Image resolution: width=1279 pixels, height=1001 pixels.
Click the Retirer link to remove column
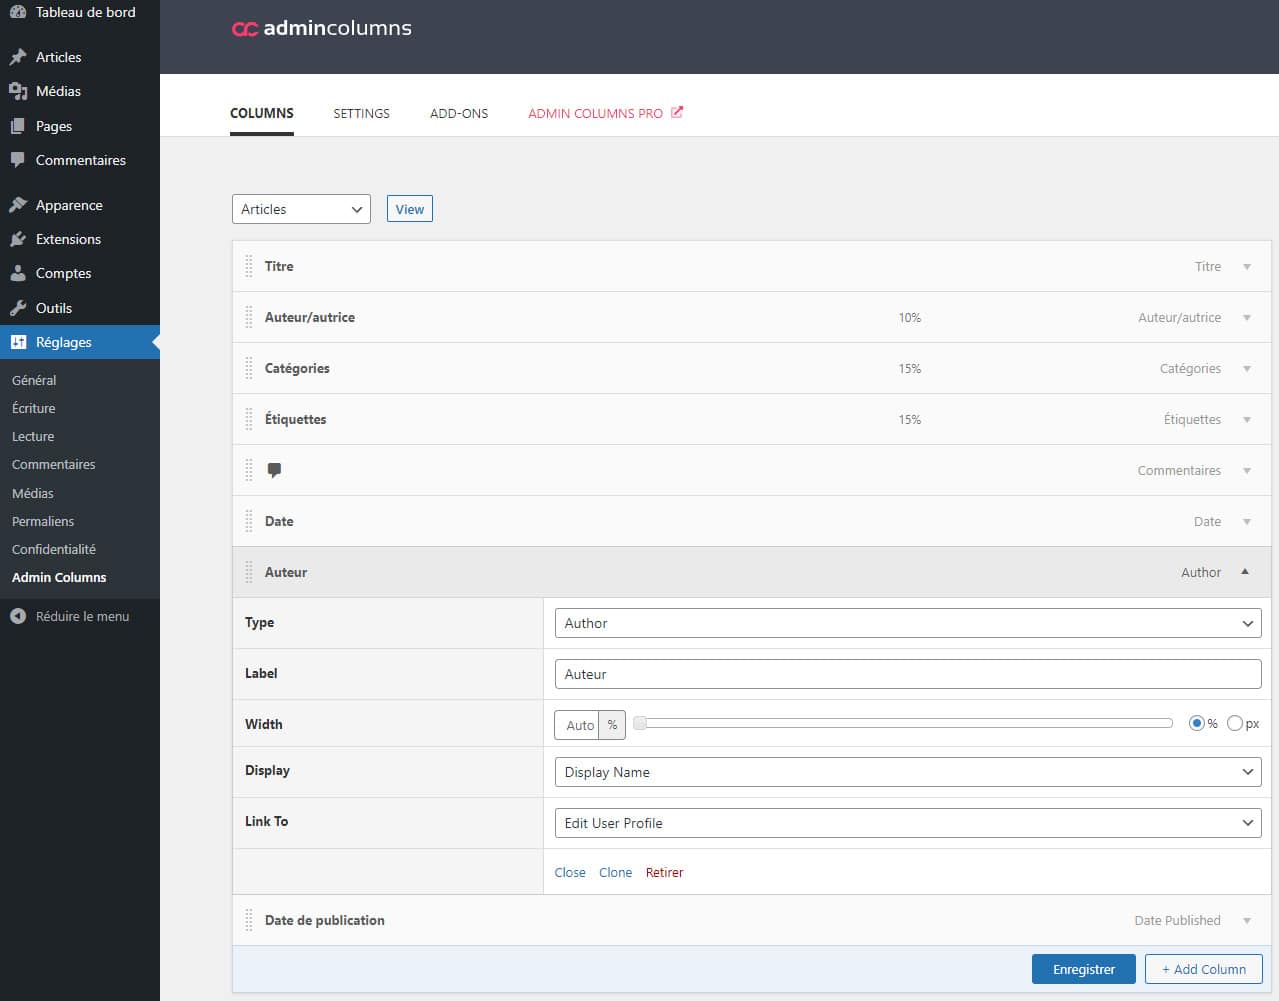664,872
